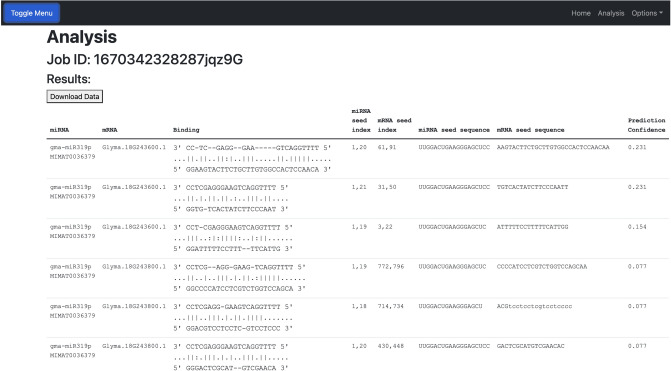Viewport: 671px width, 371px height.
Task: Expand the Options dropdown menu
Action: [x=647, y=13]
